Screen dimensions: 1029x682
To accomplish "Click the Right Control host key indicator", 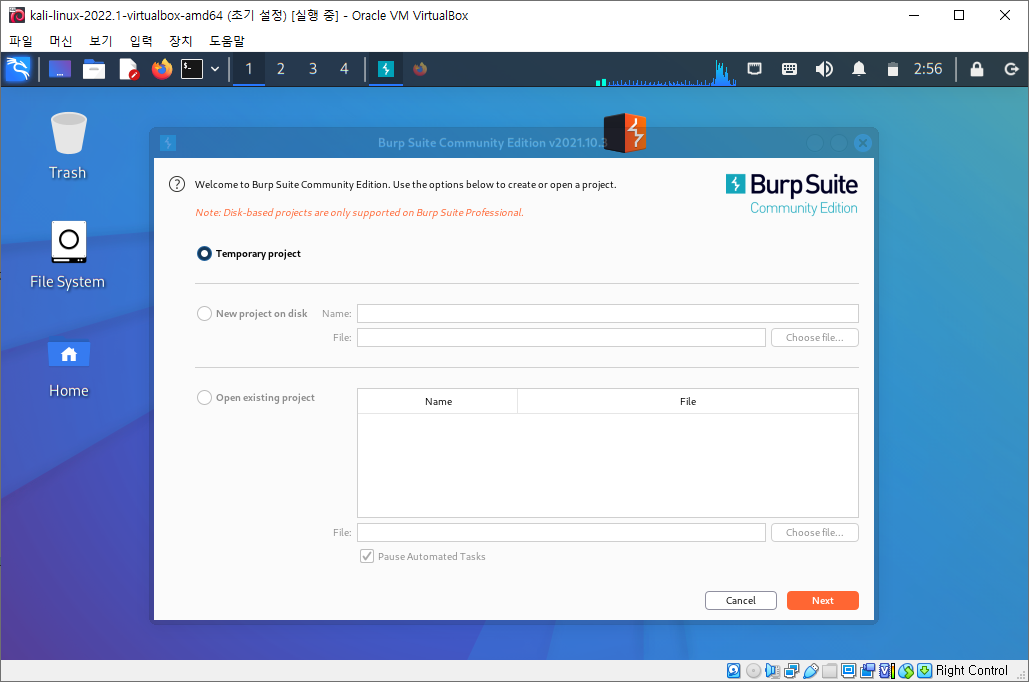I will (x=971, y=670).
